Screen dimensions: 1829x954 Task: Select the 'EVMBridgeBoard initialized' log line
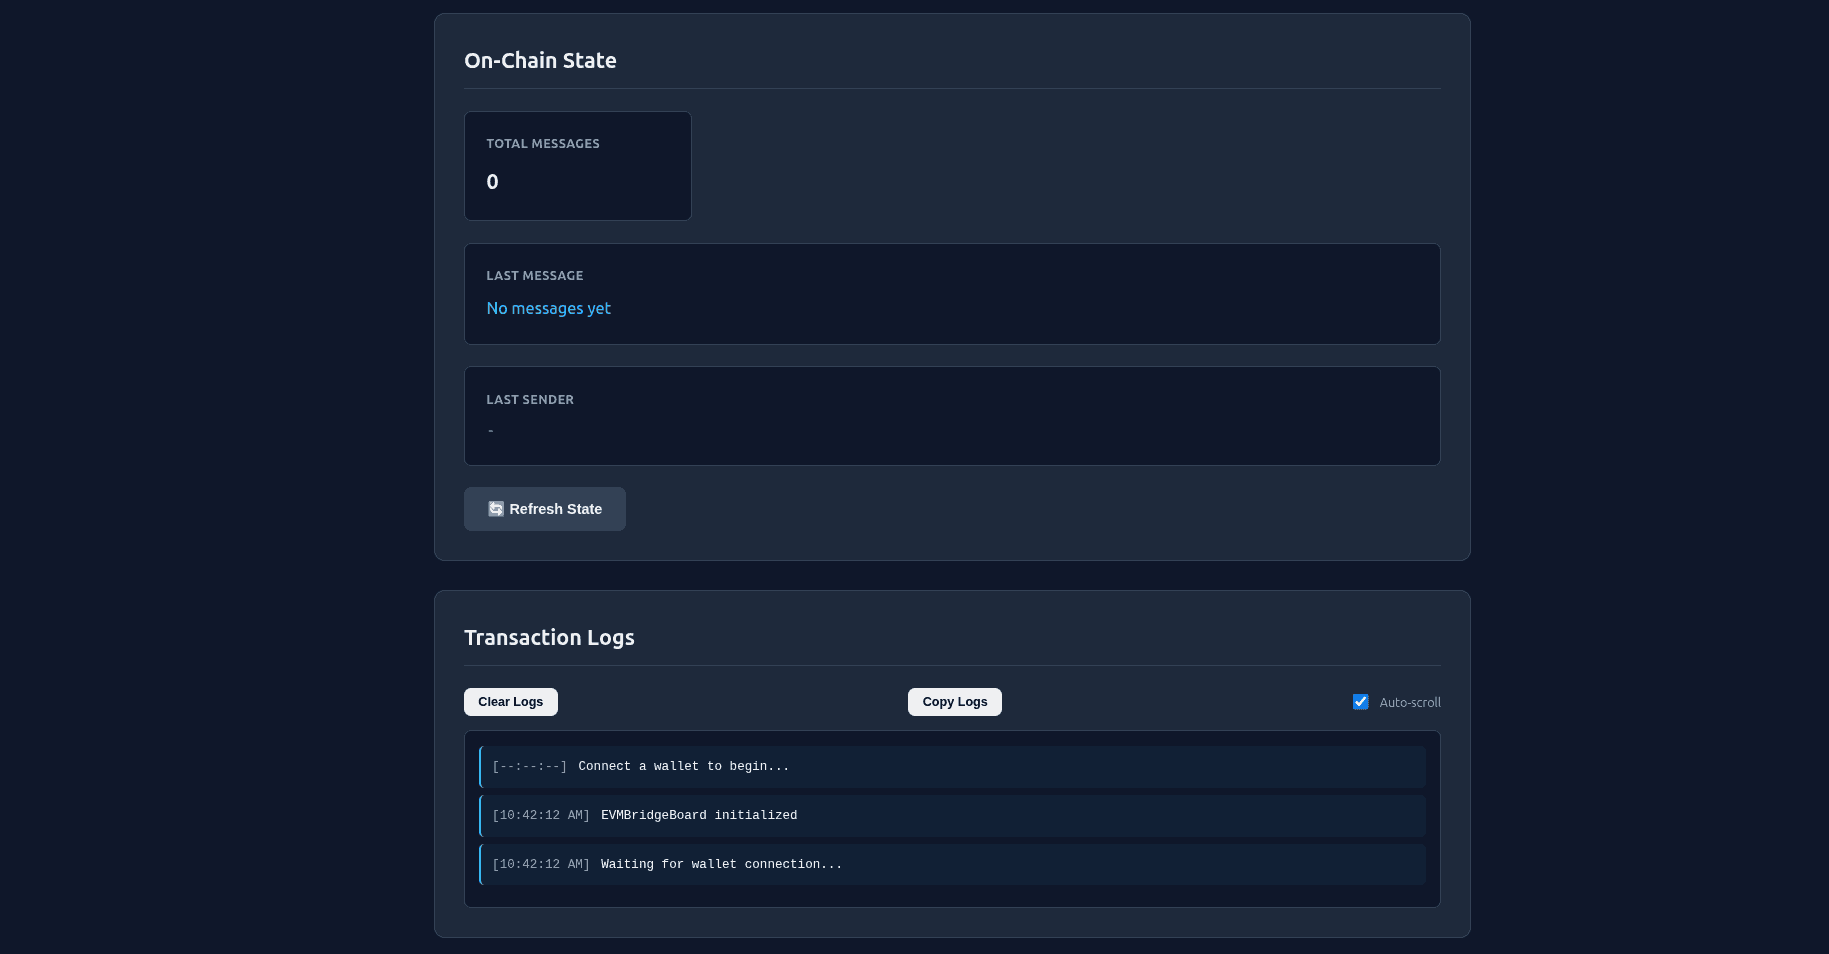click(x=953, y=816)
